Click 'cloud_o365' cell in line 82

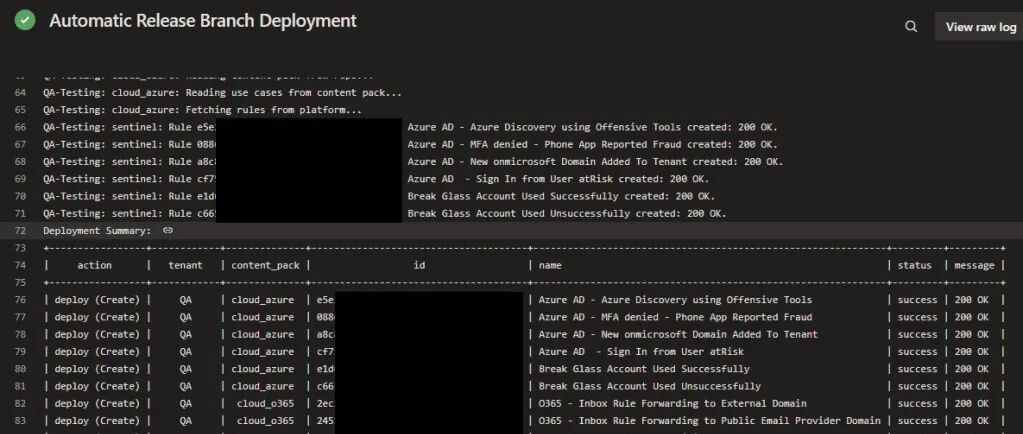coord(266,403)
